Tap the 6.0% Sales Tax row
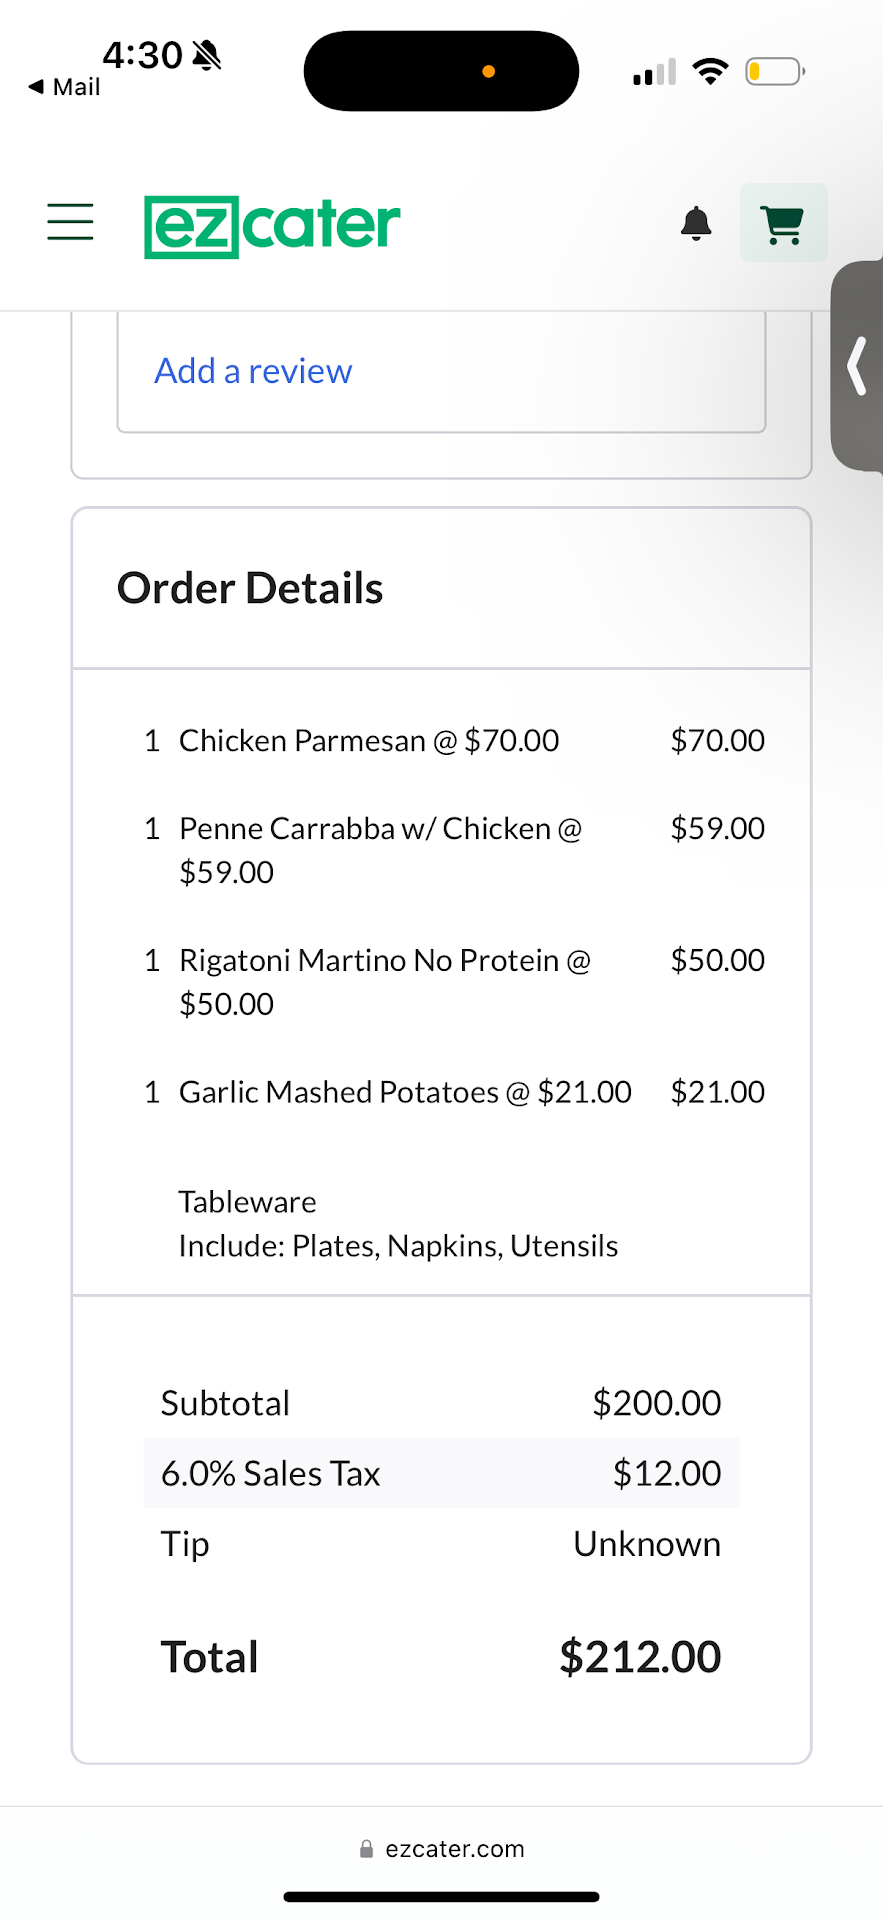883x1920 pixels. (441, 1473)
